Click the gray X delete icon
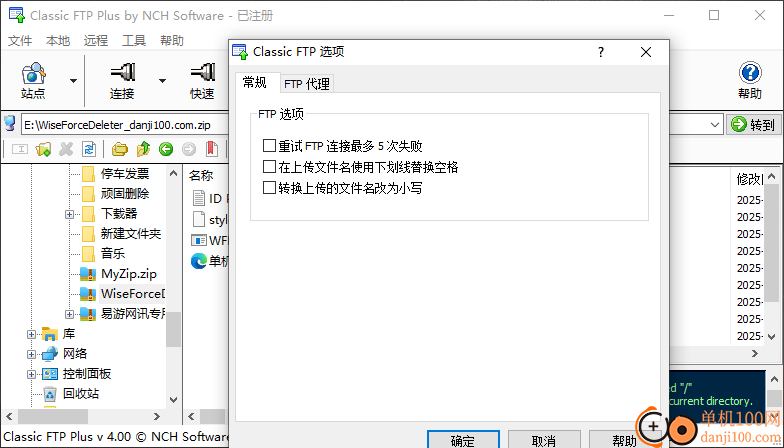 click(66, 148)
